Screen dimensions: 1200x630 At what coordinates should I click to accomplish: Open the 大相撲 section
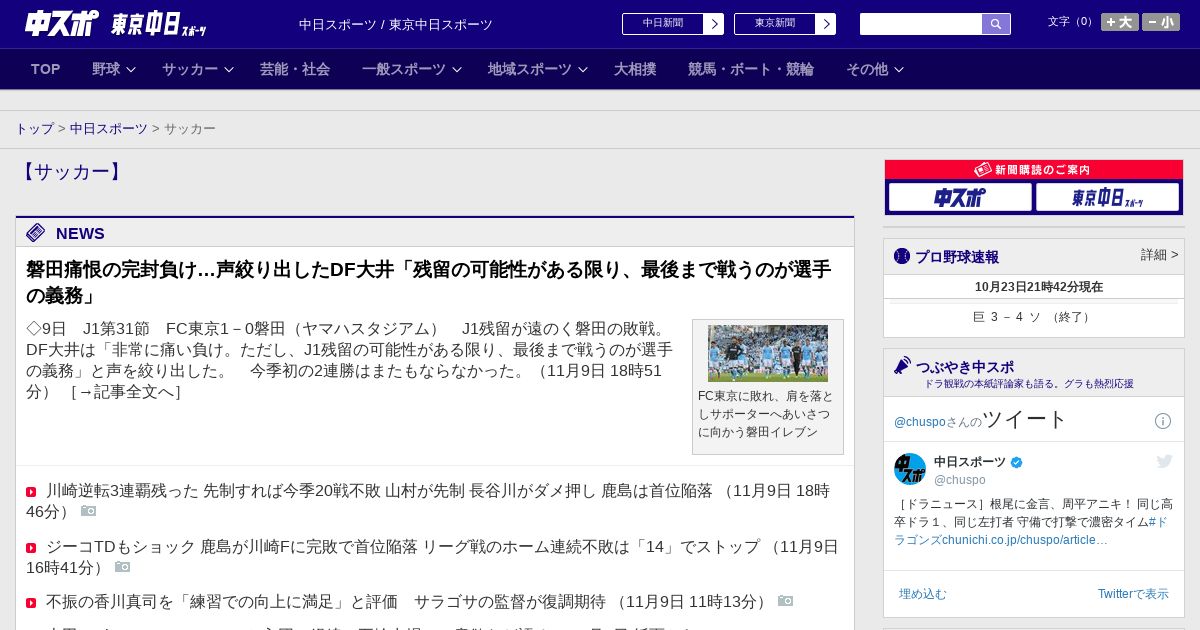click(x=635, y=69)
